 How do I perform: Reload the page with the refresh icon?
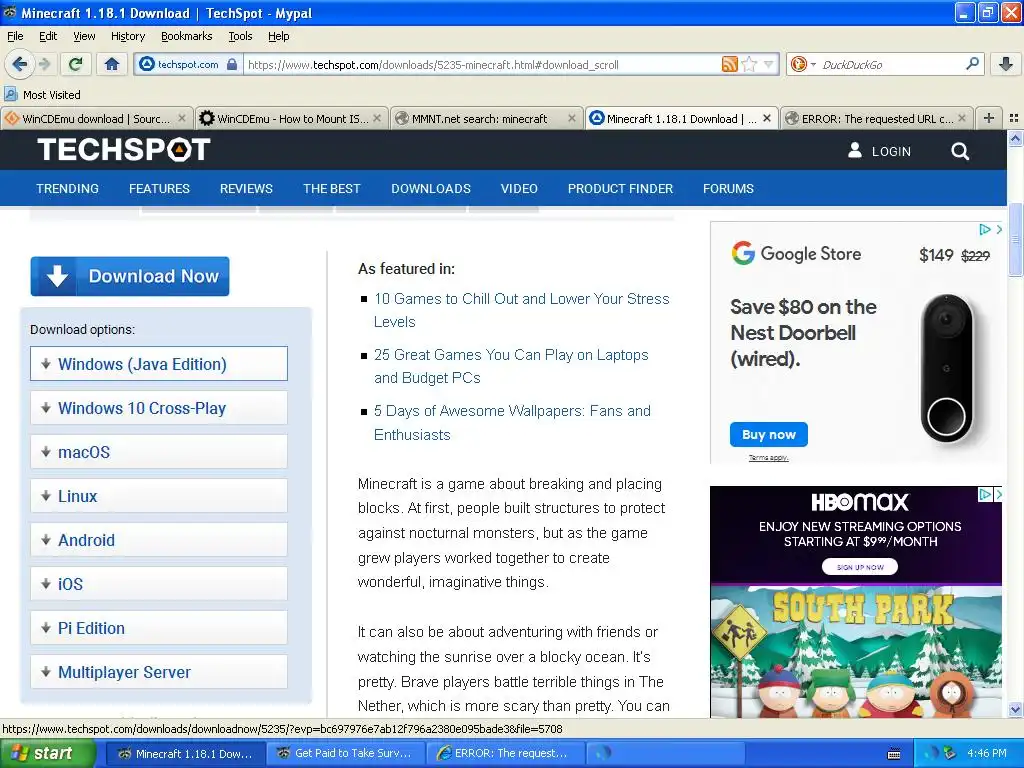click(76, 64)
